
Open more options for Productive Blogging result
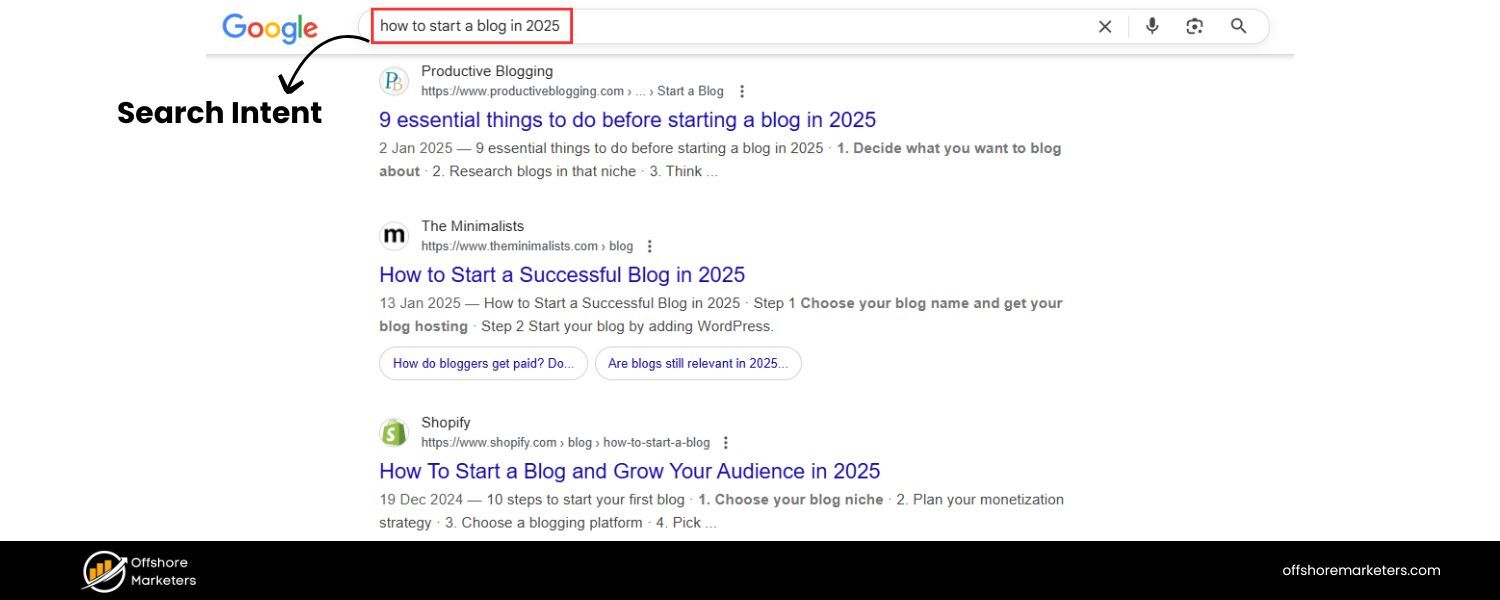742,91
